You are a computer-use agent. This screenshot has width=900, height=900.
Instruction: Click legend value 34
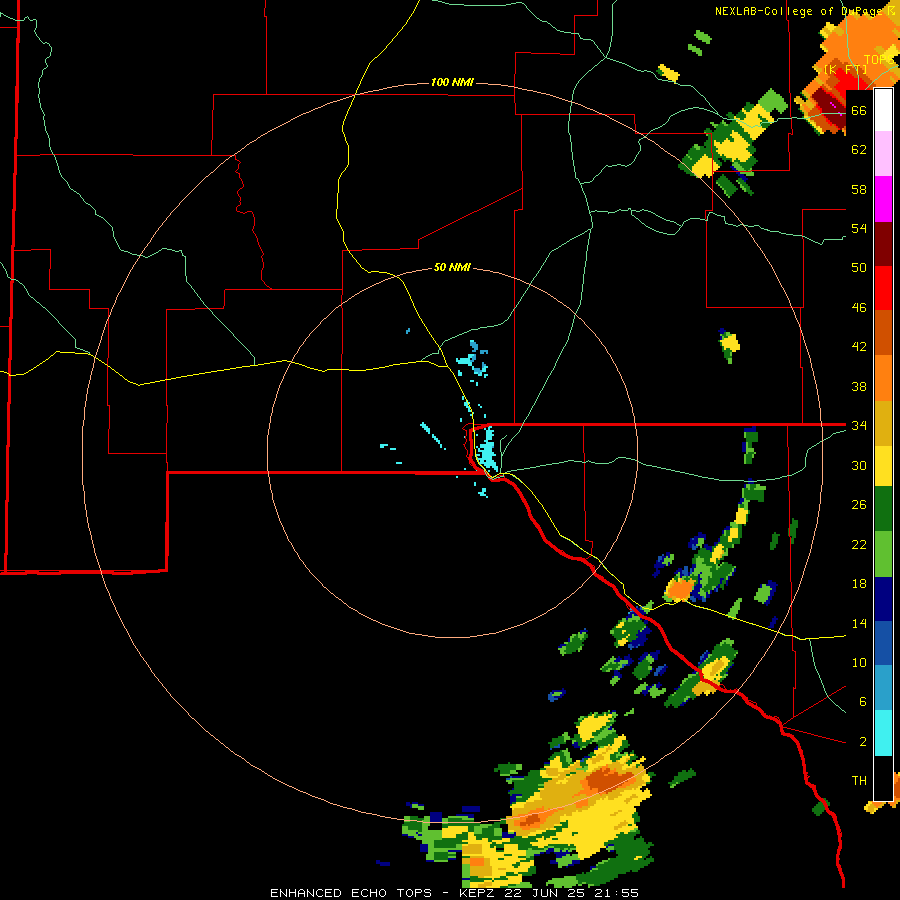click(x=859, y=426)
